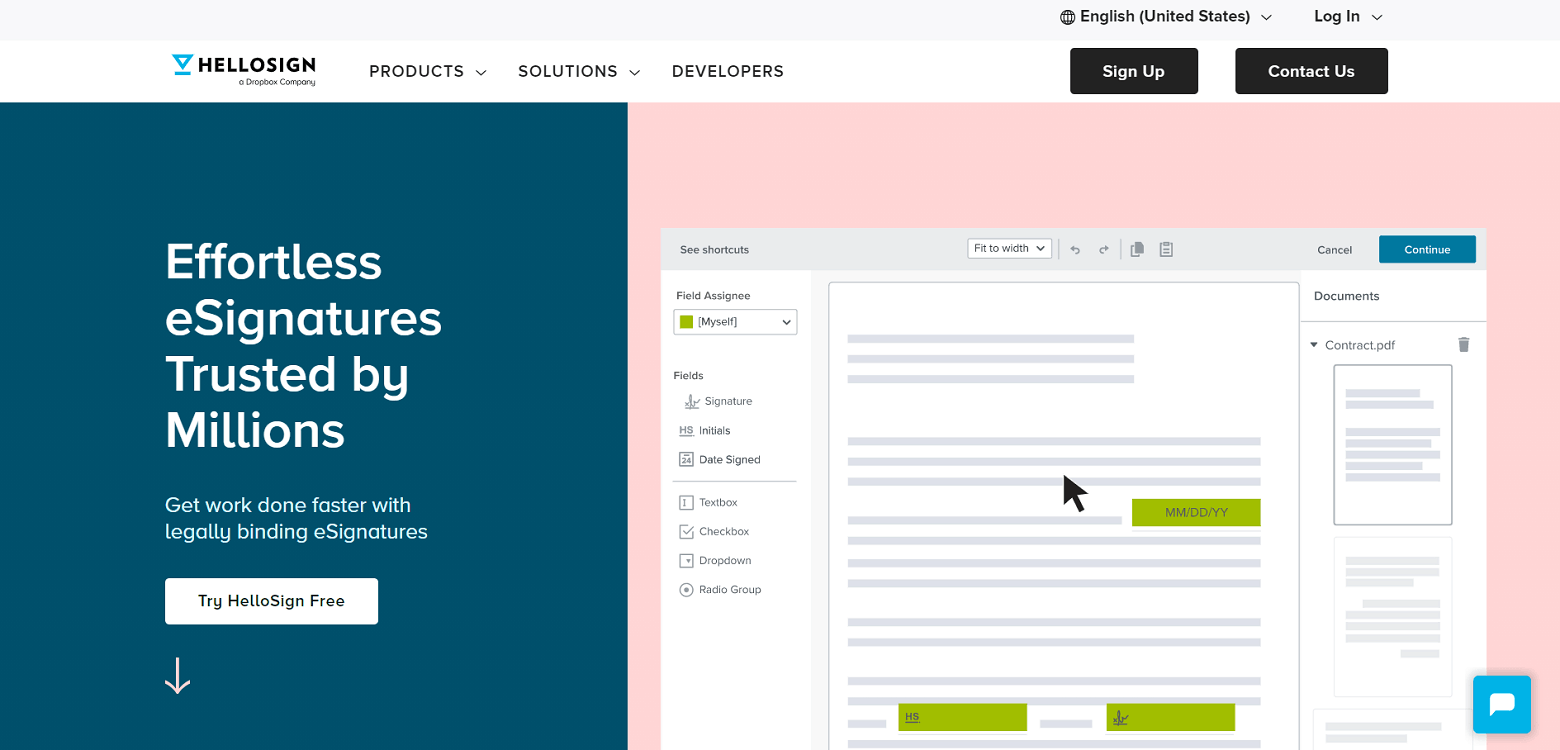Open English (United States) language dropdown
The image size is (1560, 750).
tap(1166, 17)
